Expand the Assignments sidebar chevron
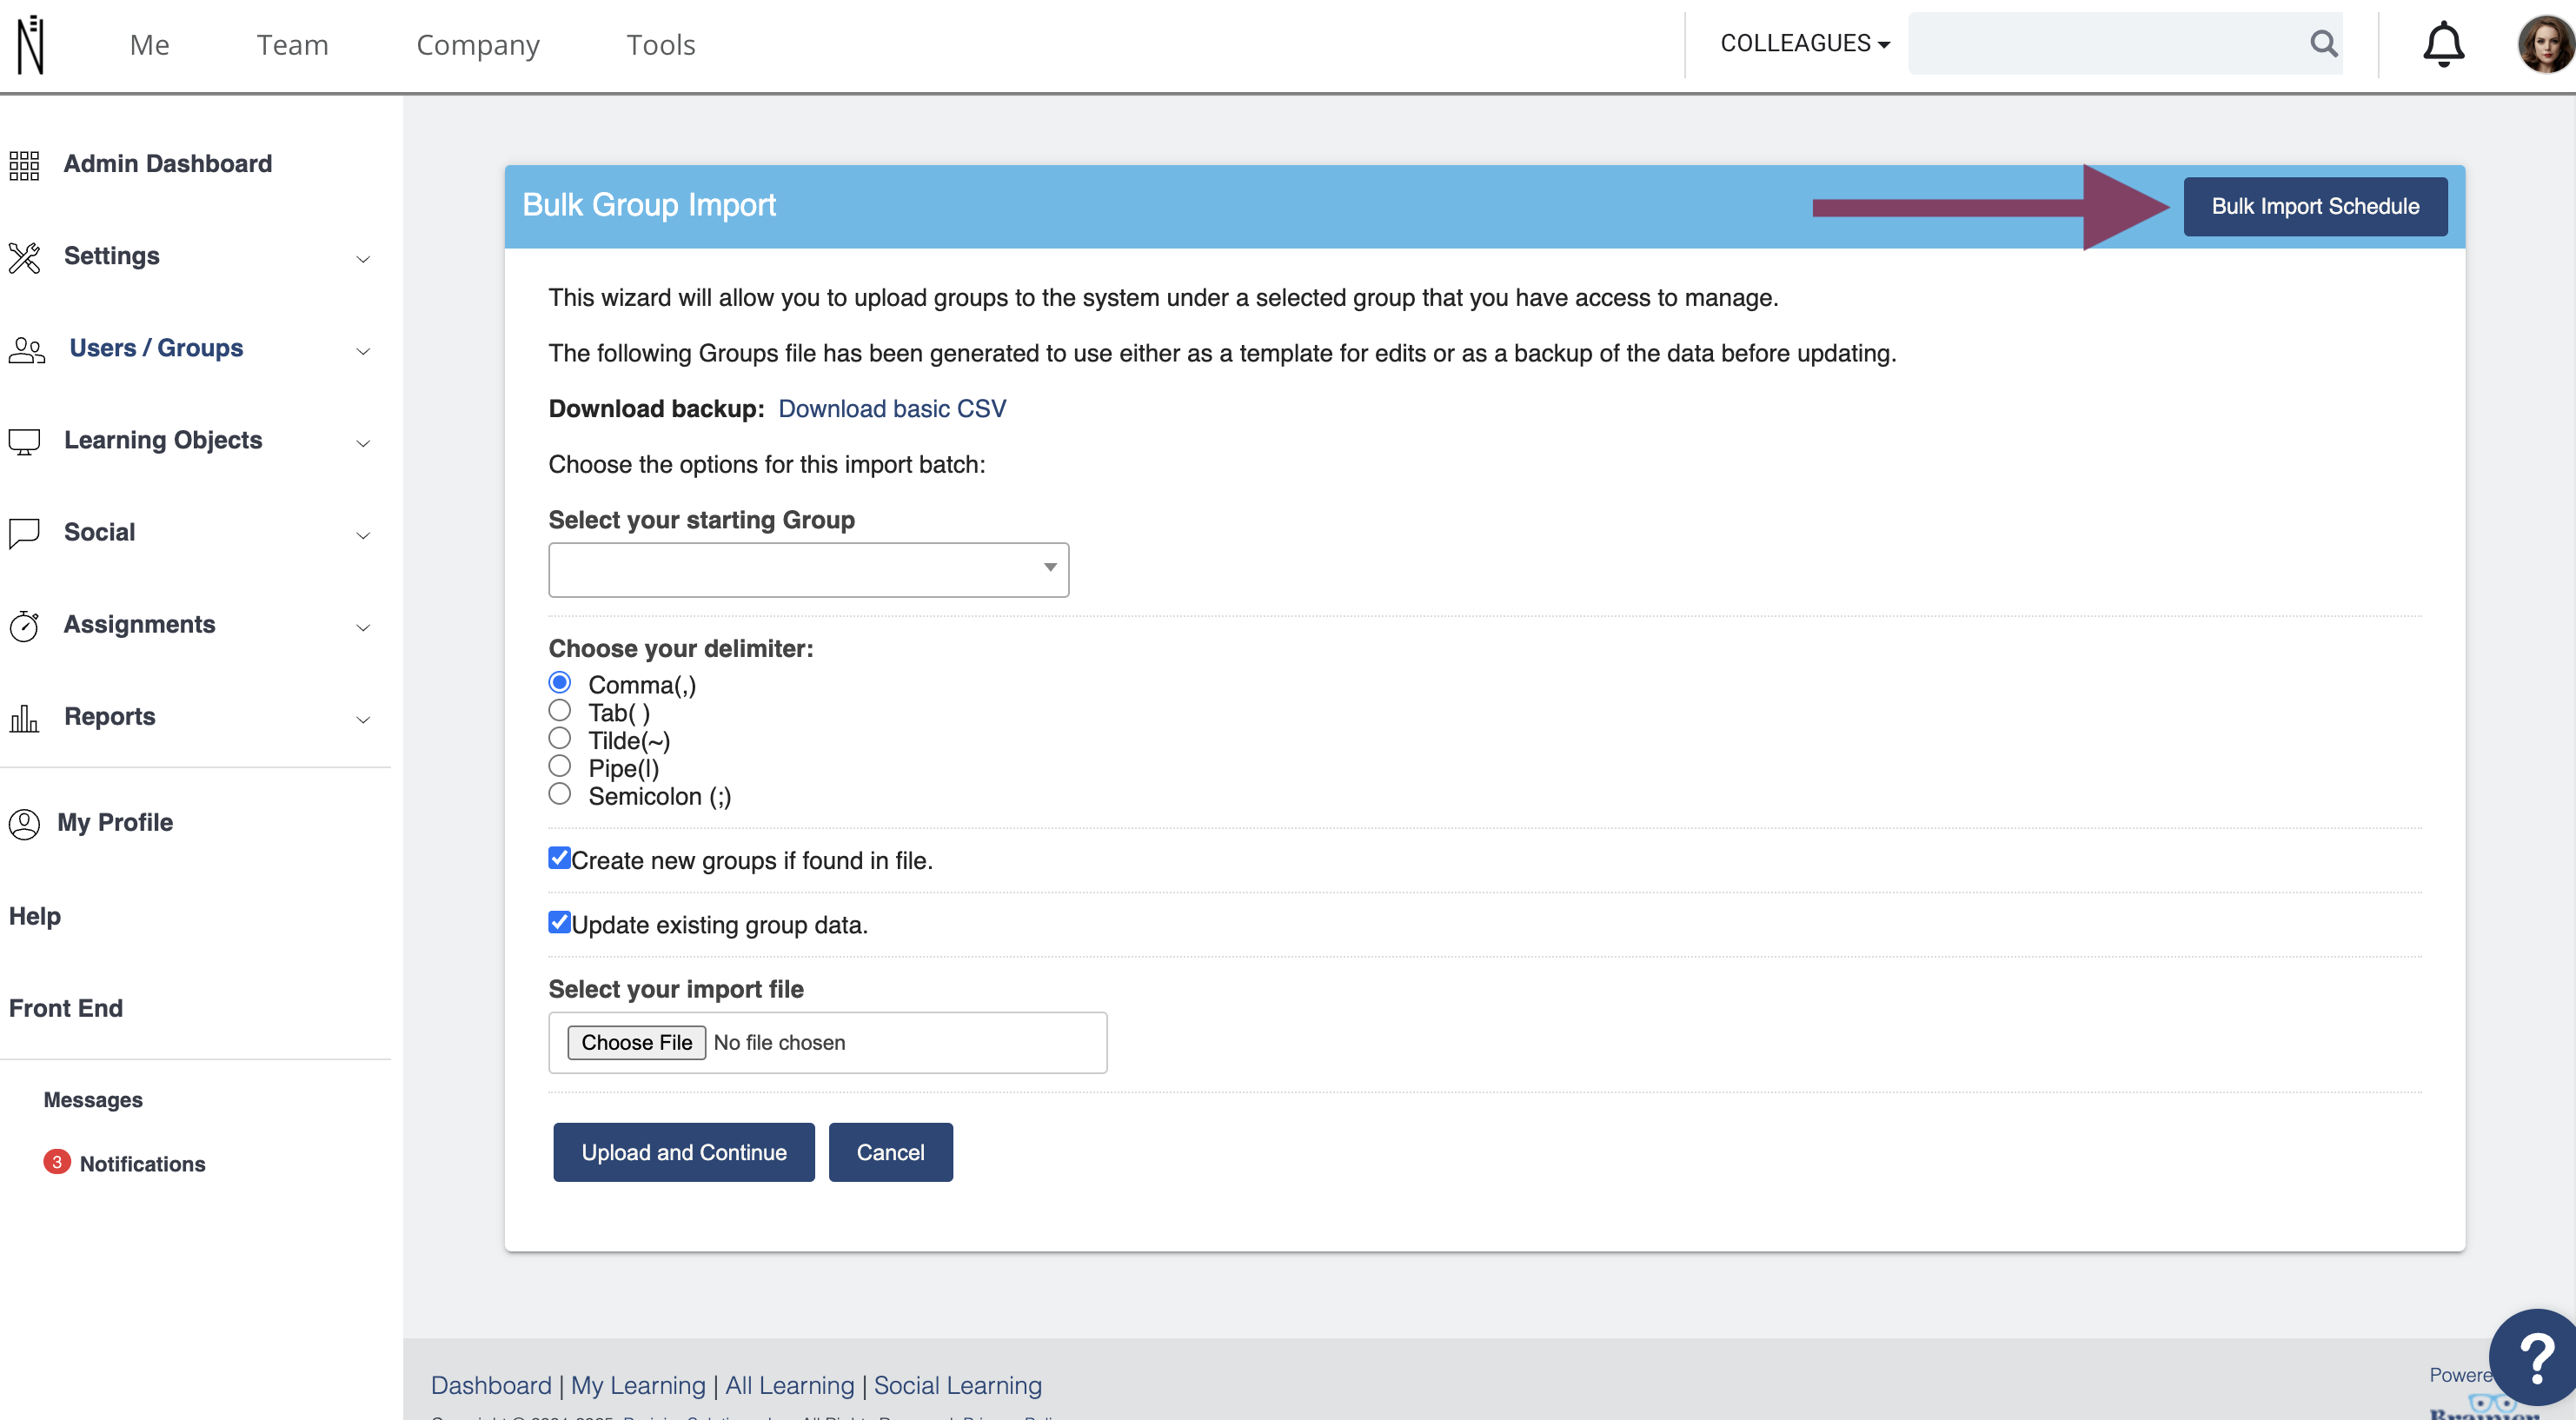This screenshot has height=1420, width=2576. (363, 627)
